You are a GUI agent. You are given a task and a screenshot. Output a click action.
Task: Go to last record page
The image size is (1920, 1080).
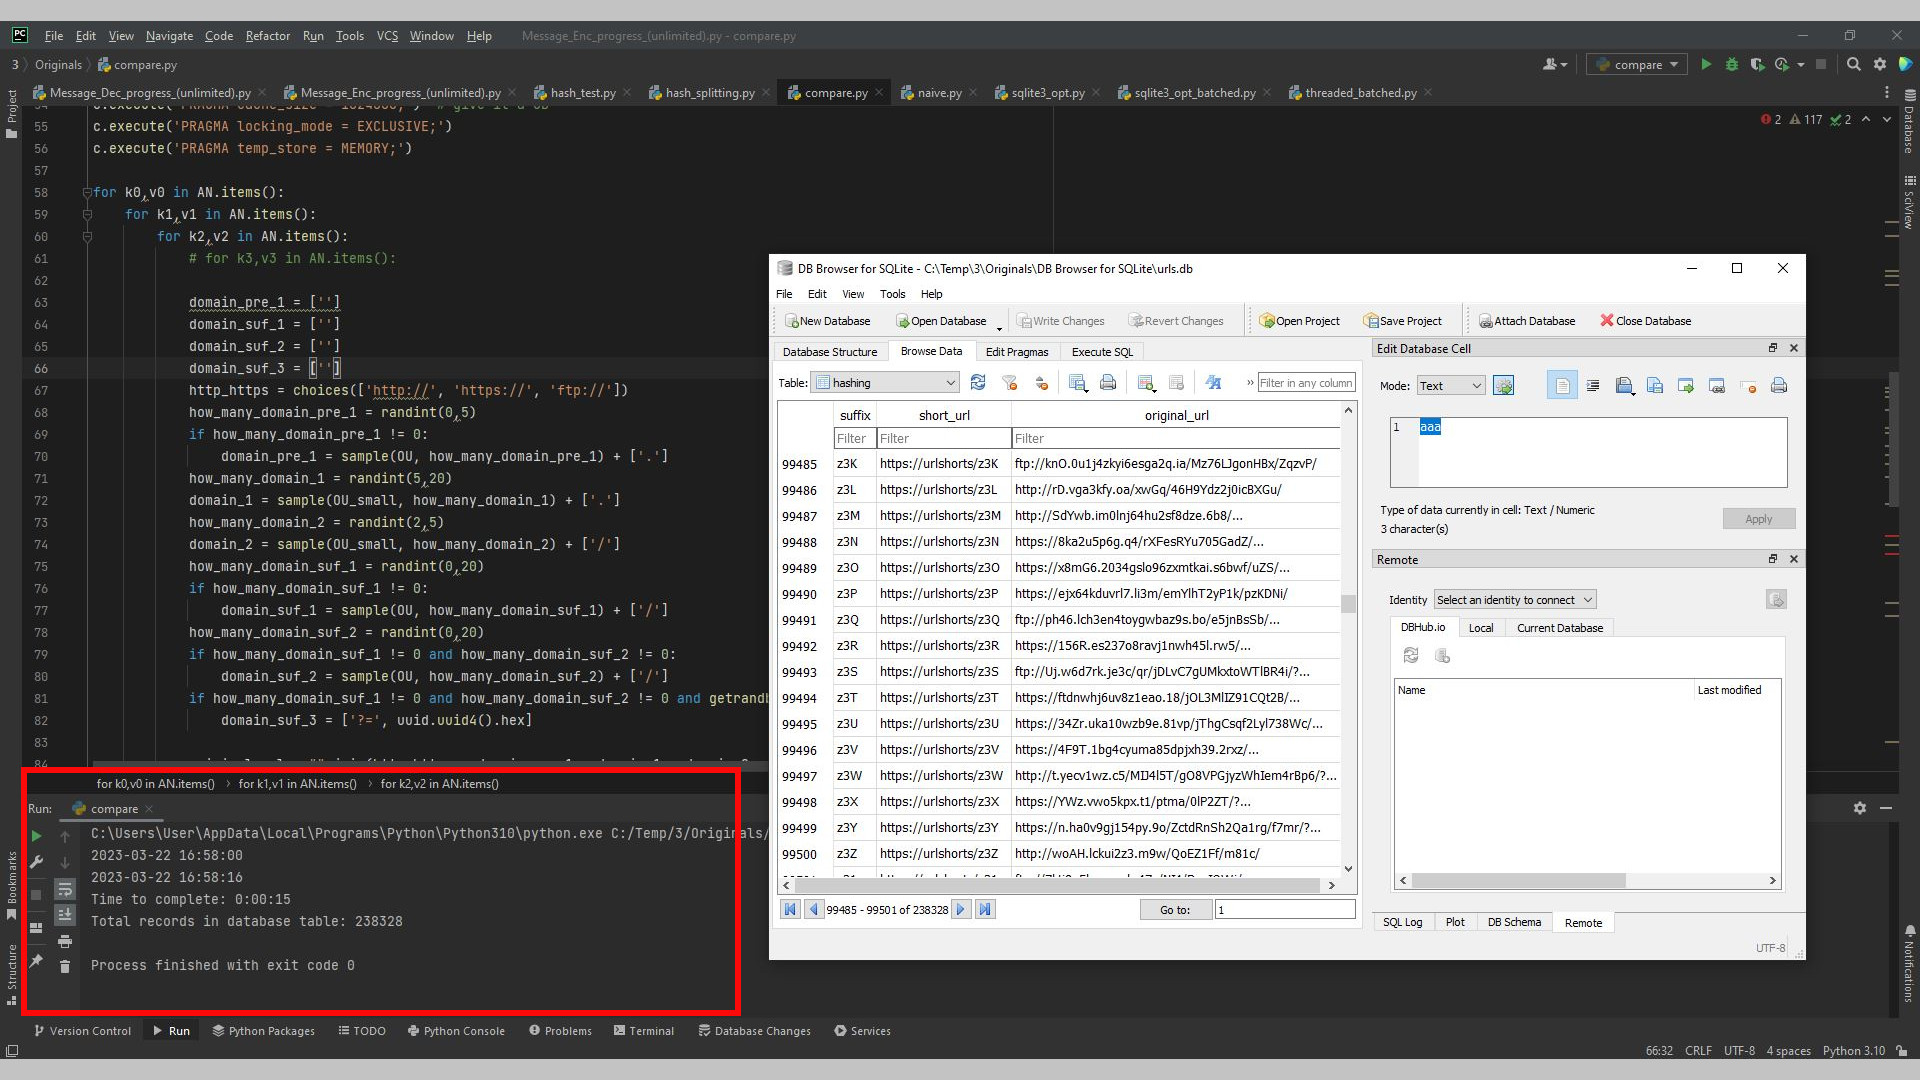coord(985,910)
